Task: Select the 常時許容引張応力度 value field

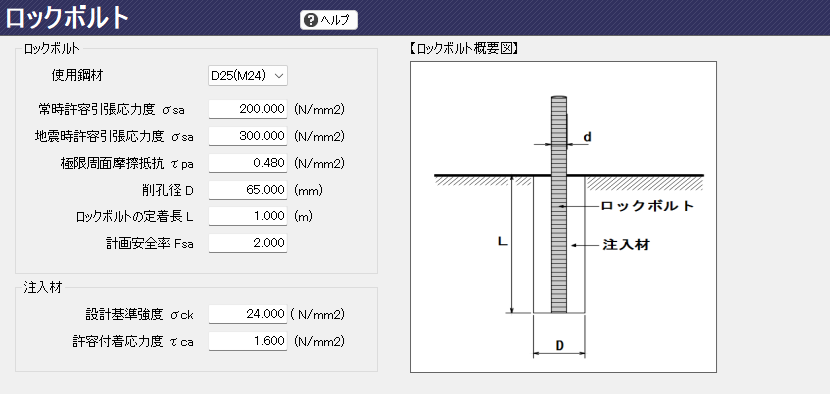Action: 248,110
